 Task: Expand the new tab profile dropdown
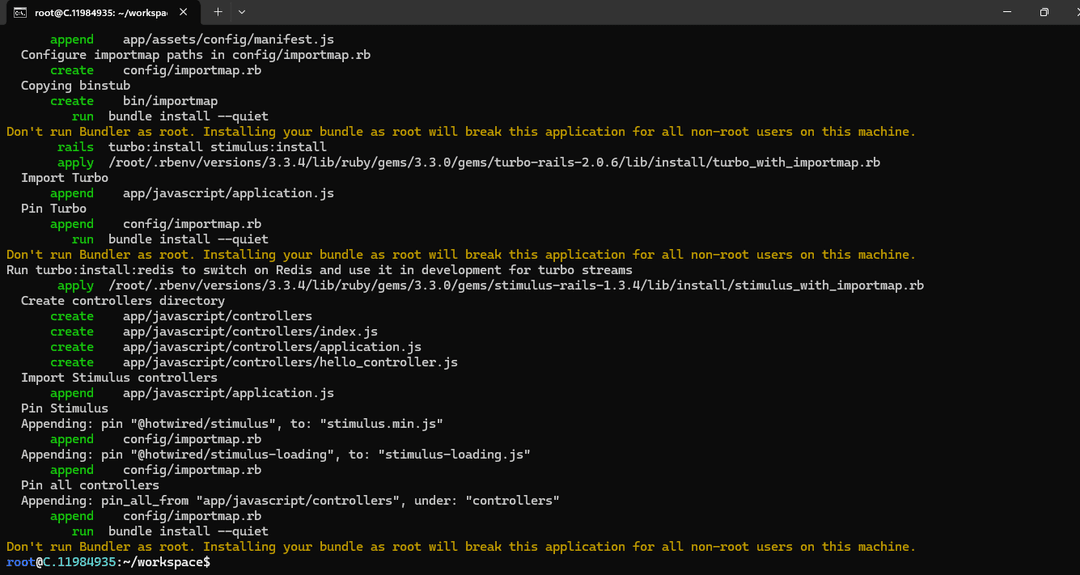point(242,12)
